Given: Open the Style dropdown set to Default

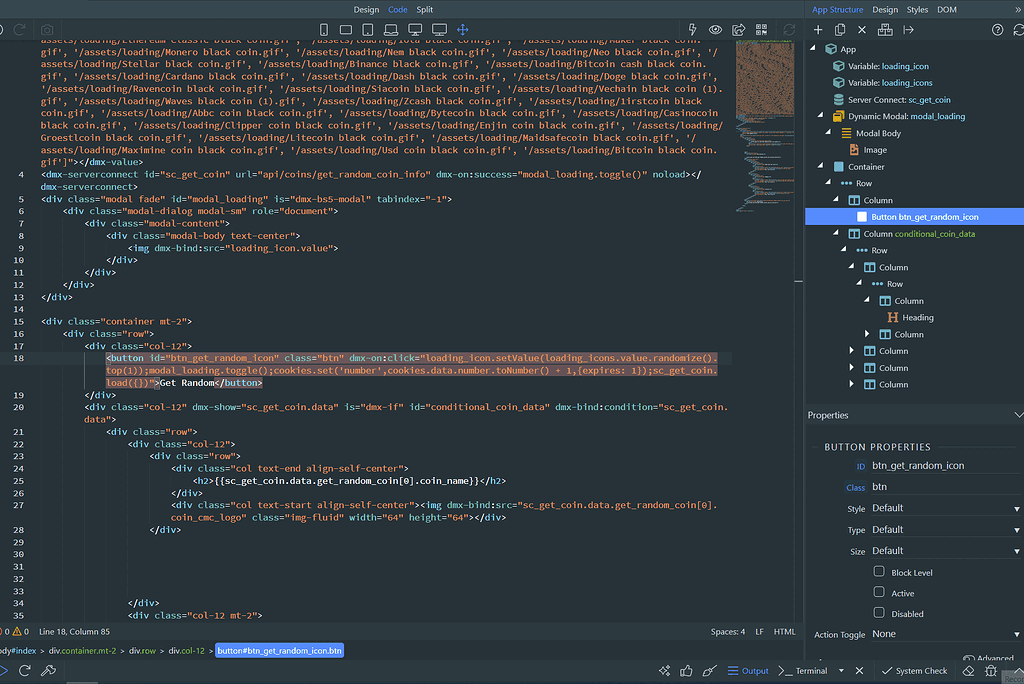Looking at the screenshot, I should (x=945, y=507).
